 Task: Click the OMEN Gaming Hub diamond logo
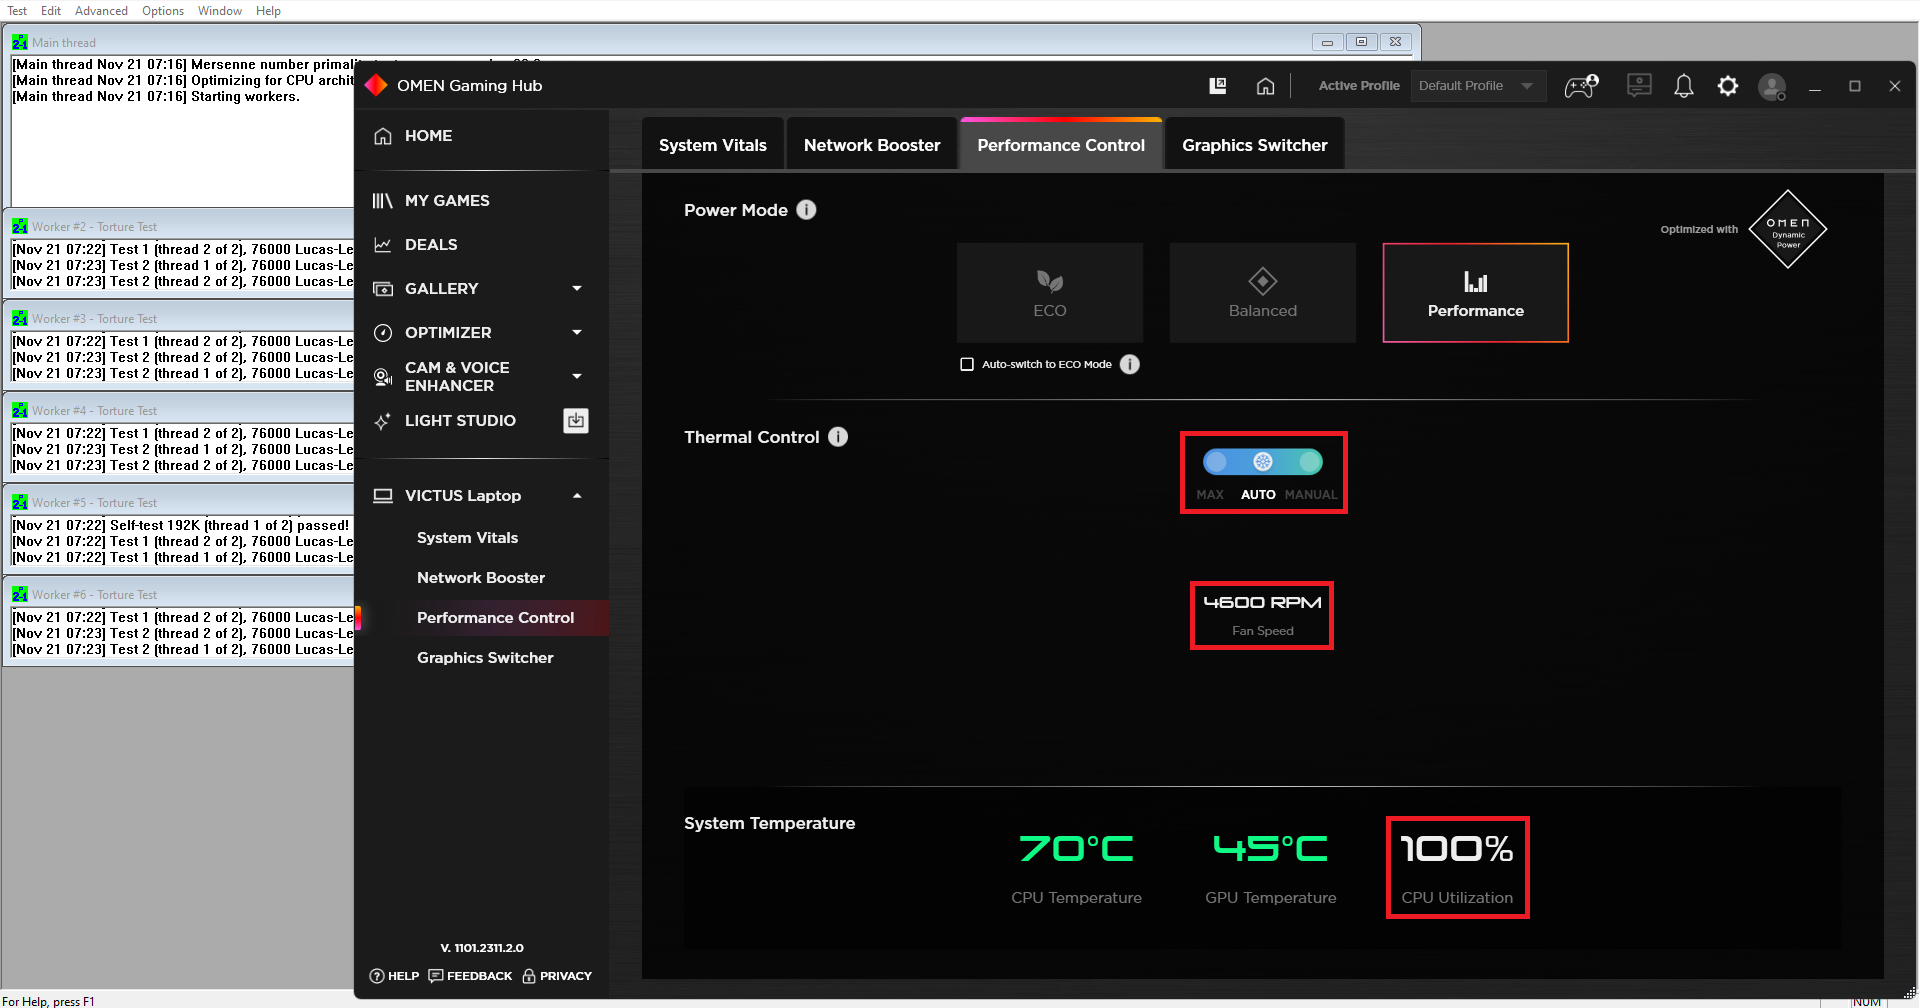tap(376, 85)
